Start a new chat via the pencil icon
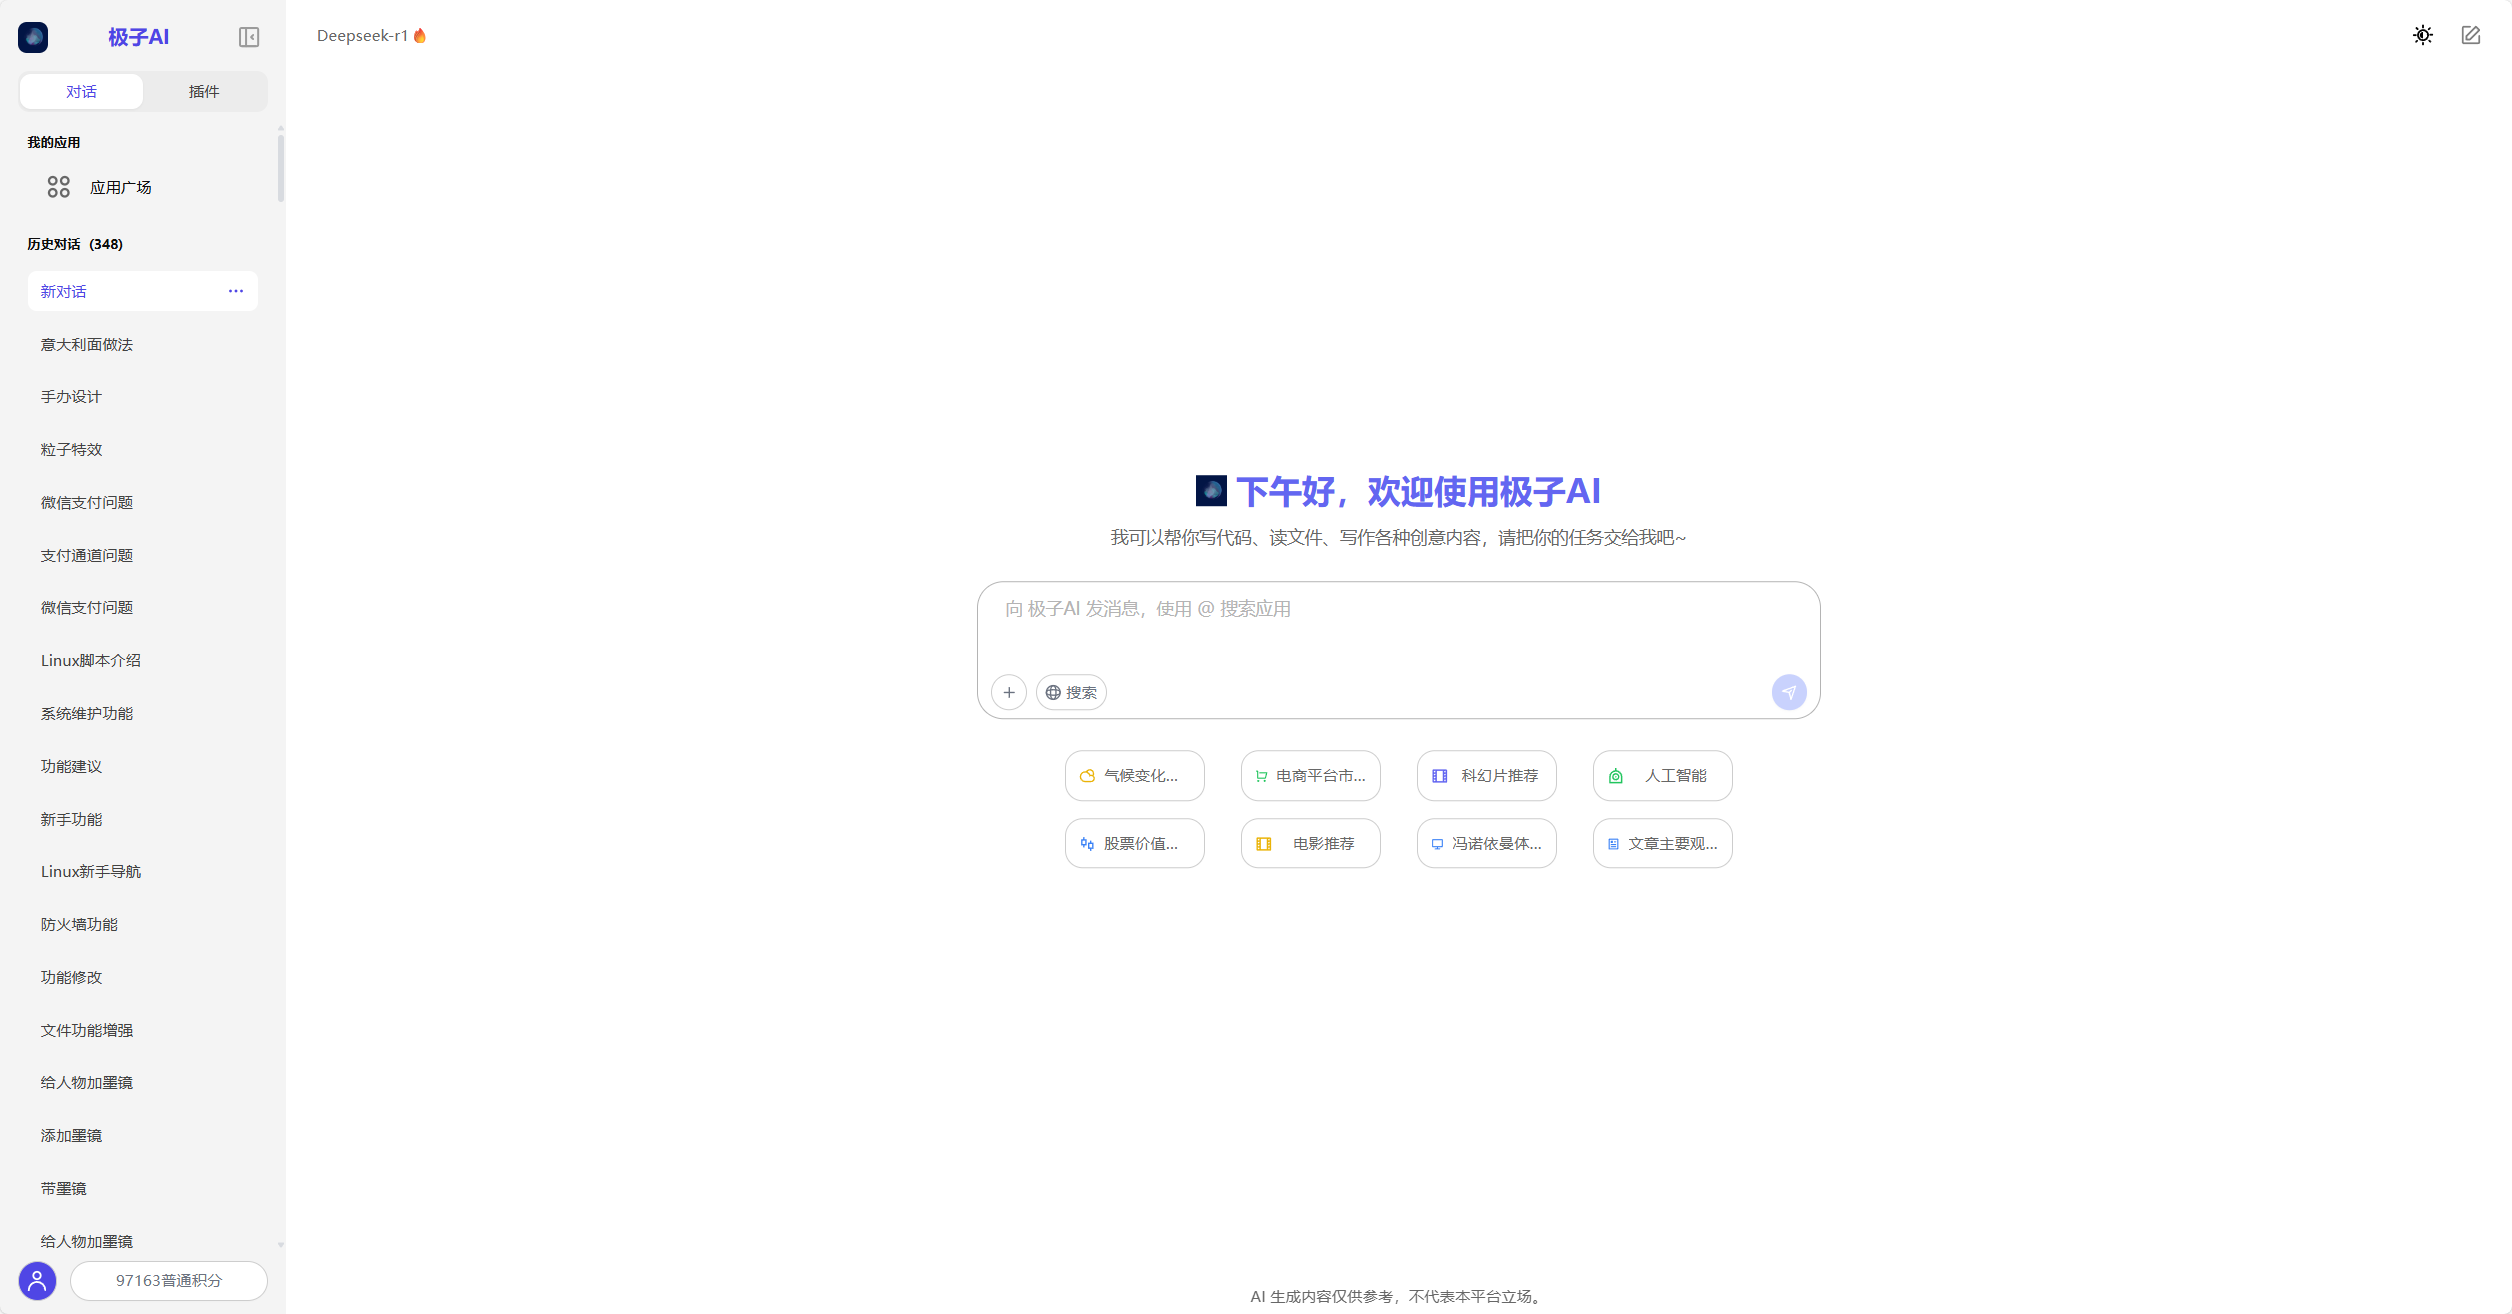The height and width of the screenshot is (1314, 2512). tap(2471, 35)
